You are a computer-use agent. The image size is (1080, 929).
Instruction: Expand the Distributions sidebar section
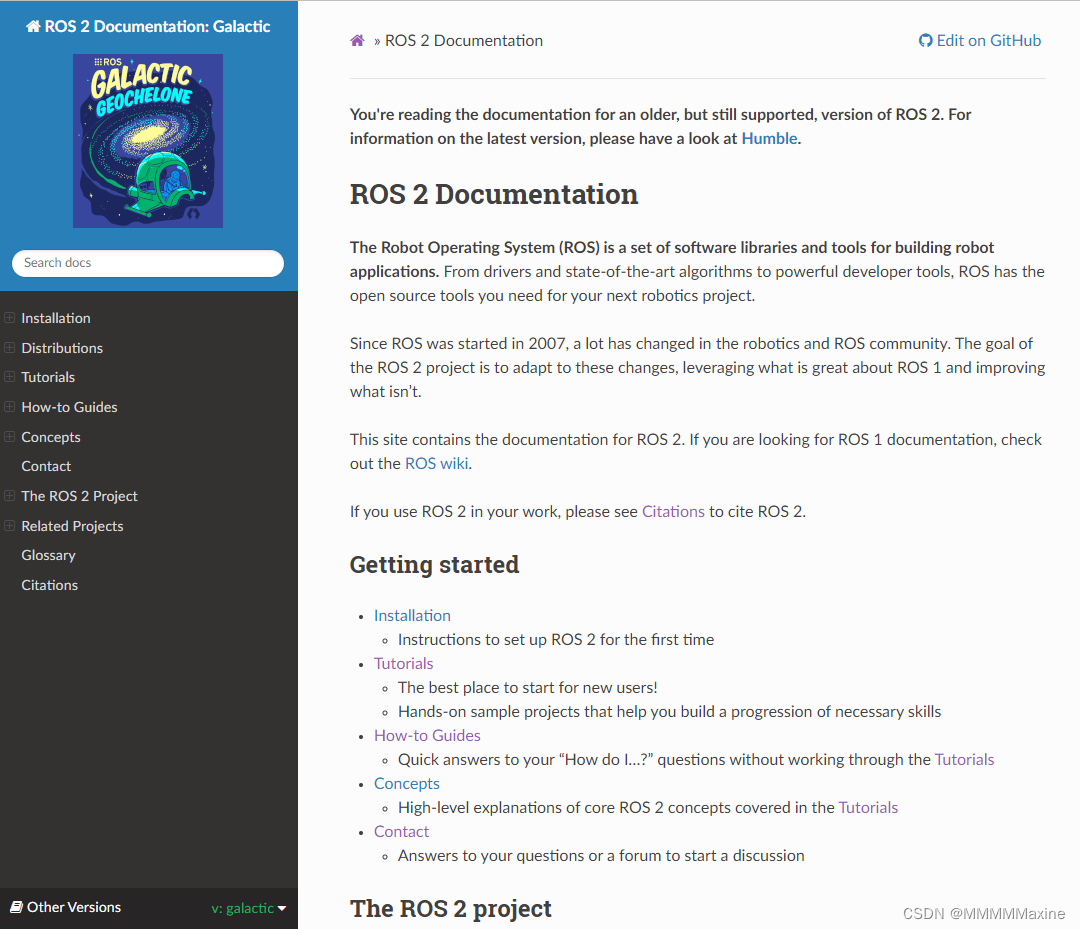click(x=10, y=348)
